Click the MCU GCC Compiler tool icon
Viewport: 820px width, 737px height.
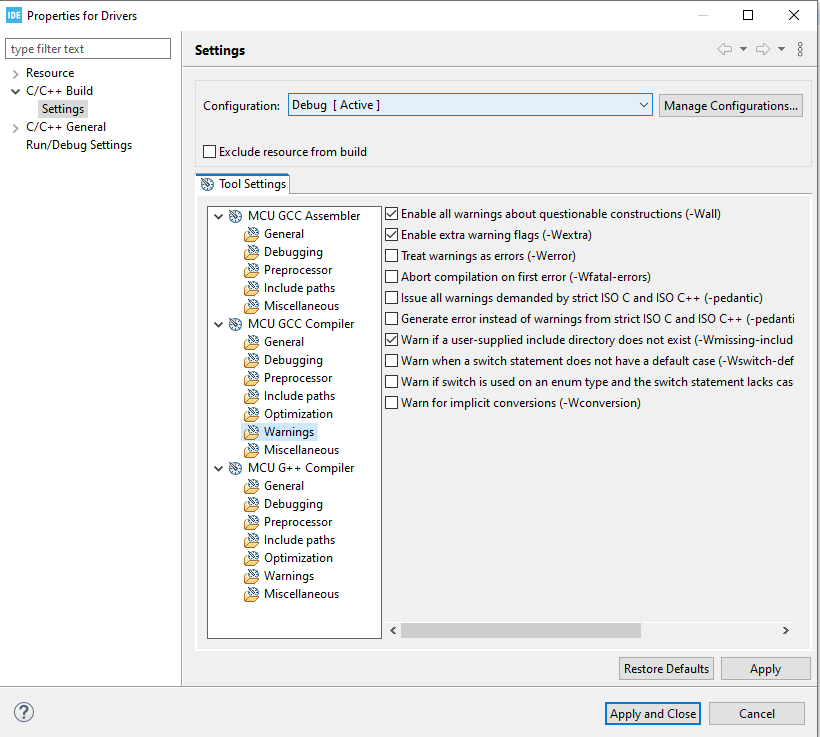(x=235, y=324)
